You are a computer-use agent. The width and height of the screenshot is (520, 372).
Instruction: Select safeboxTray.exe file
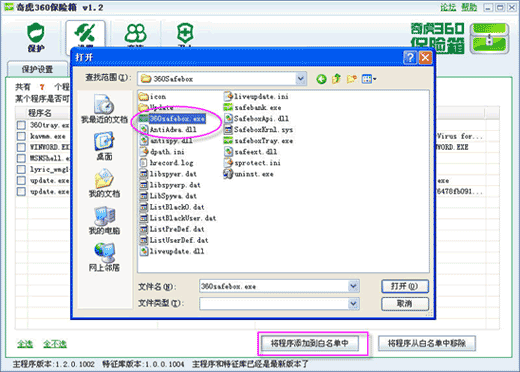coord(258,141)
